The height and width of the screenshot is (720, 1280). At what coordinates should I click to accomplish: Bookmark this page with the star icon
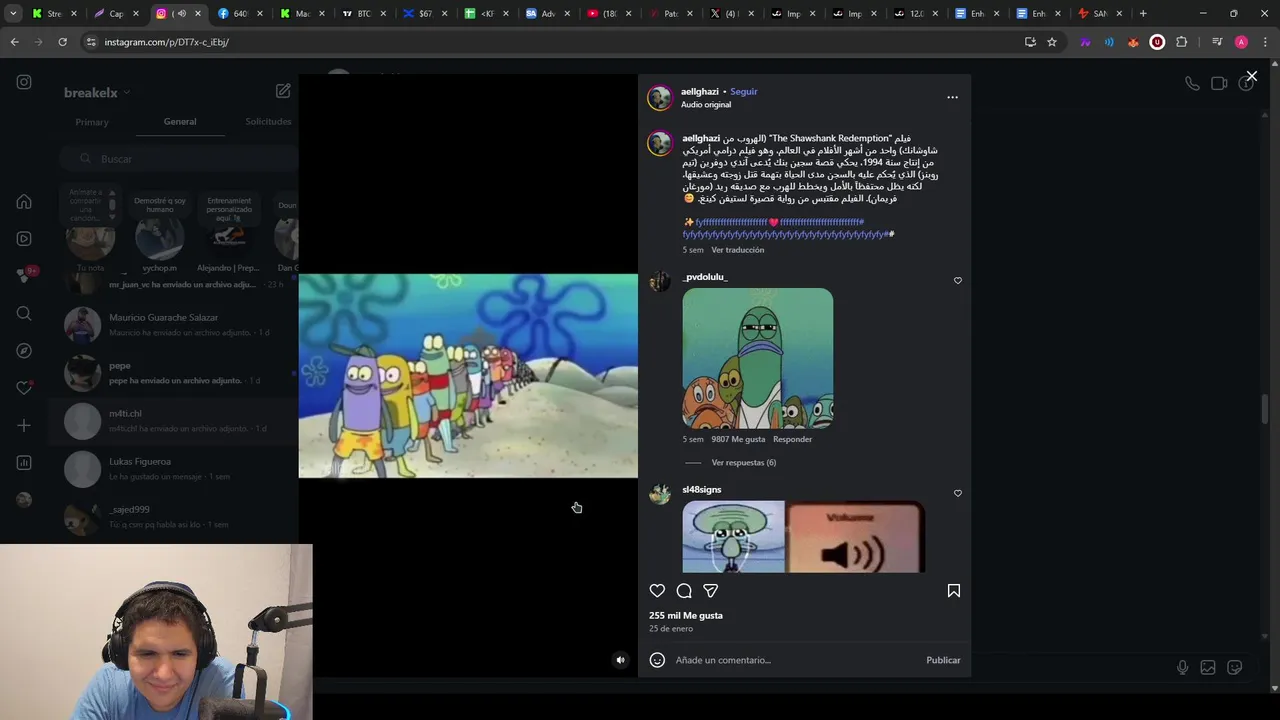coord(1052,42)
